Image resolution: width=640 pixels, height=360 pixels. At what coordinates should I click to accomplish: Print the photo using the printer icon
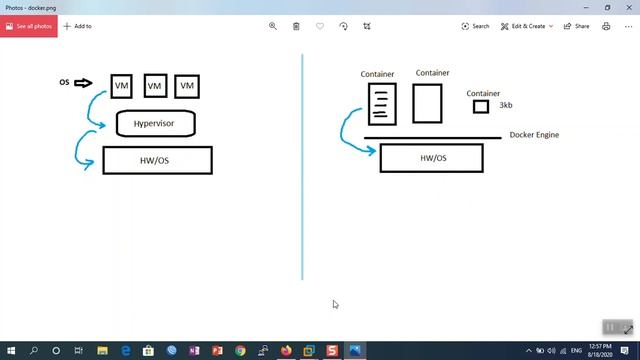click(x=606, y=26)
